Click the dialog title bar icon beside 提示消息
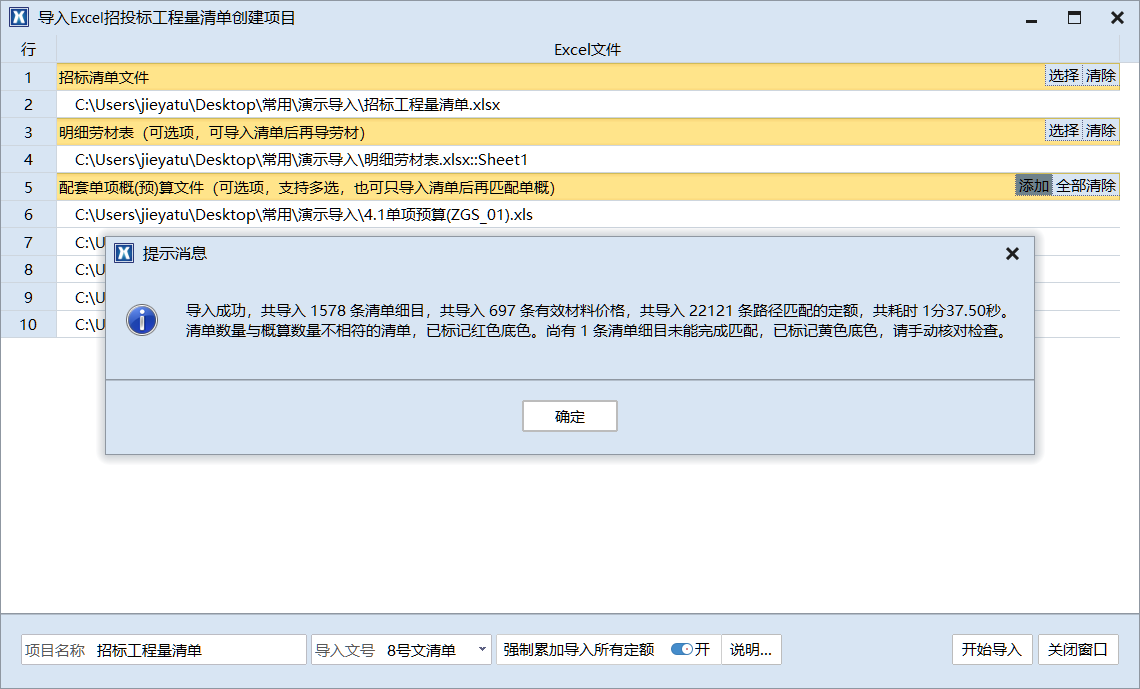This screenshot has height=689, width=1140. (123, 253)
